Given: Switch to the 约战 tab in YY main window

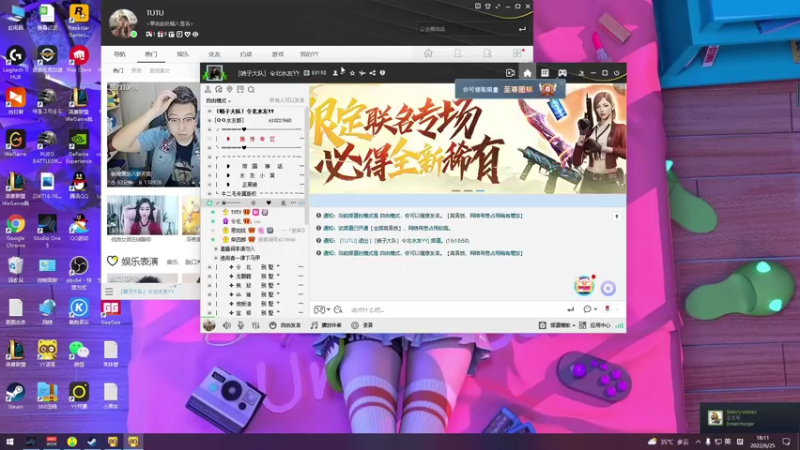Looking at the screenshot, I should (246, 54).
